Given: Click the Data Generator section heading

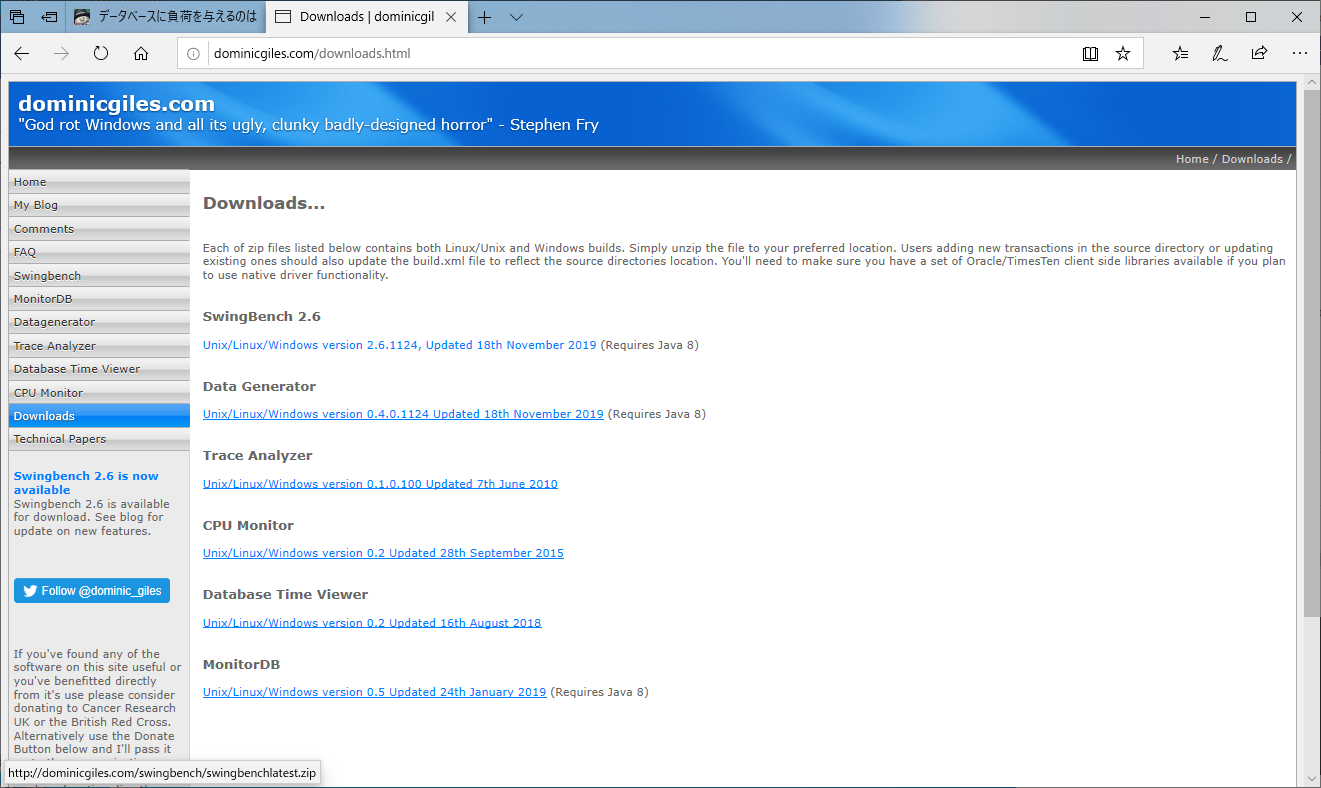Looking at the screenshot, I should point(259,386).
